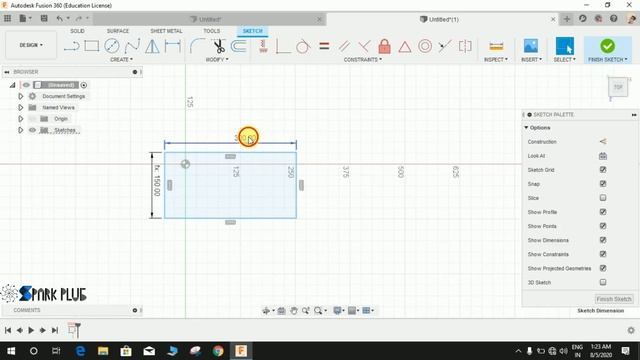Open the Modify dropdown menu

[217, 60]
